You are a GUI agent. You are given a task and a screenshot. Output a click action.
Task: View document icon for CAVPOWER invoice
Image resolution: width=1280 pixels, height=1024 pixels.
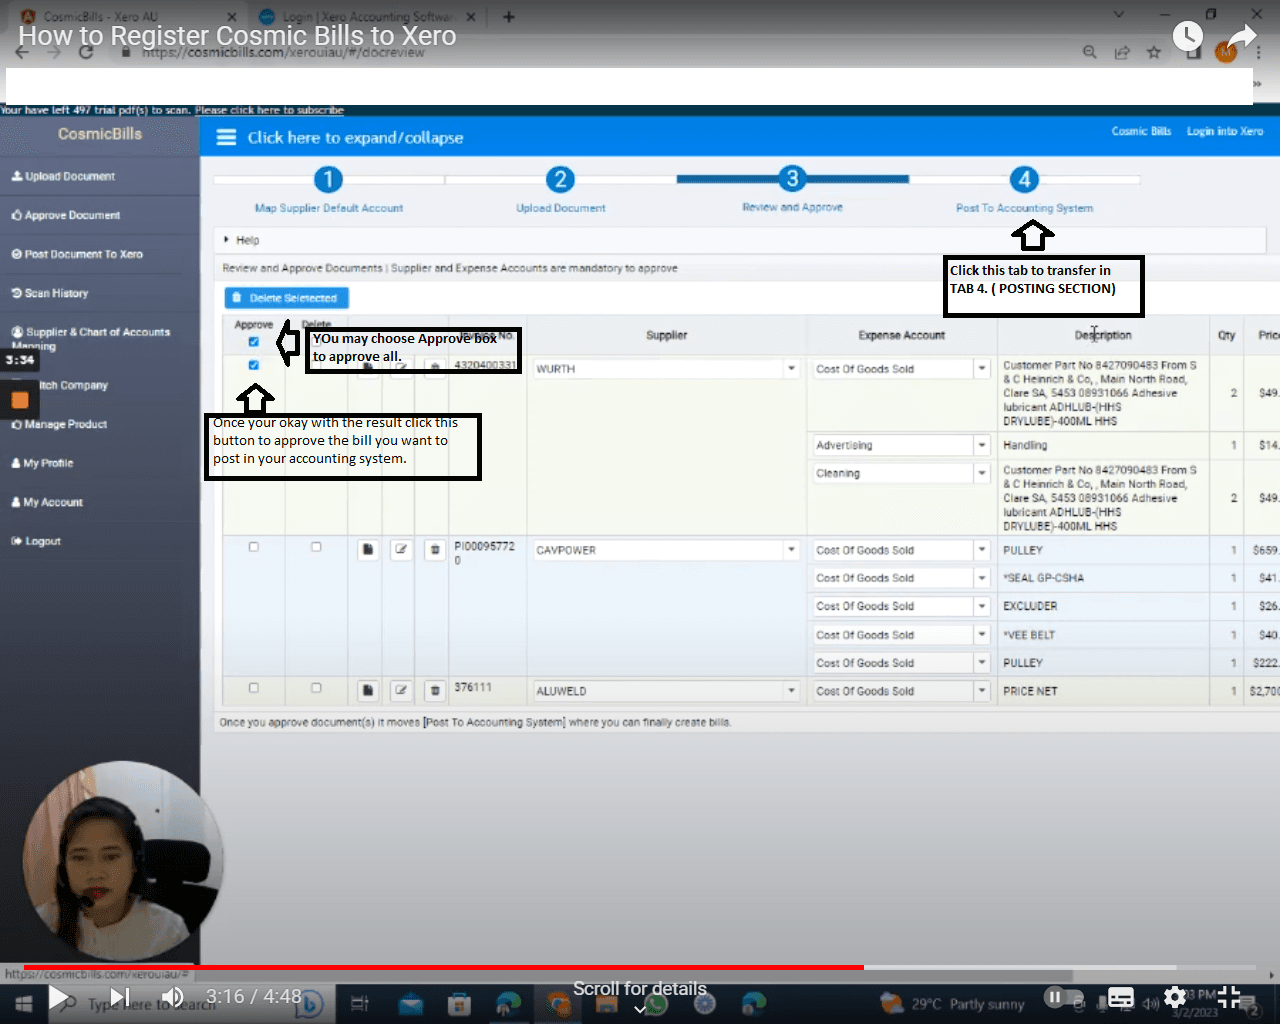pyautogui.click(x=368, y=549)
